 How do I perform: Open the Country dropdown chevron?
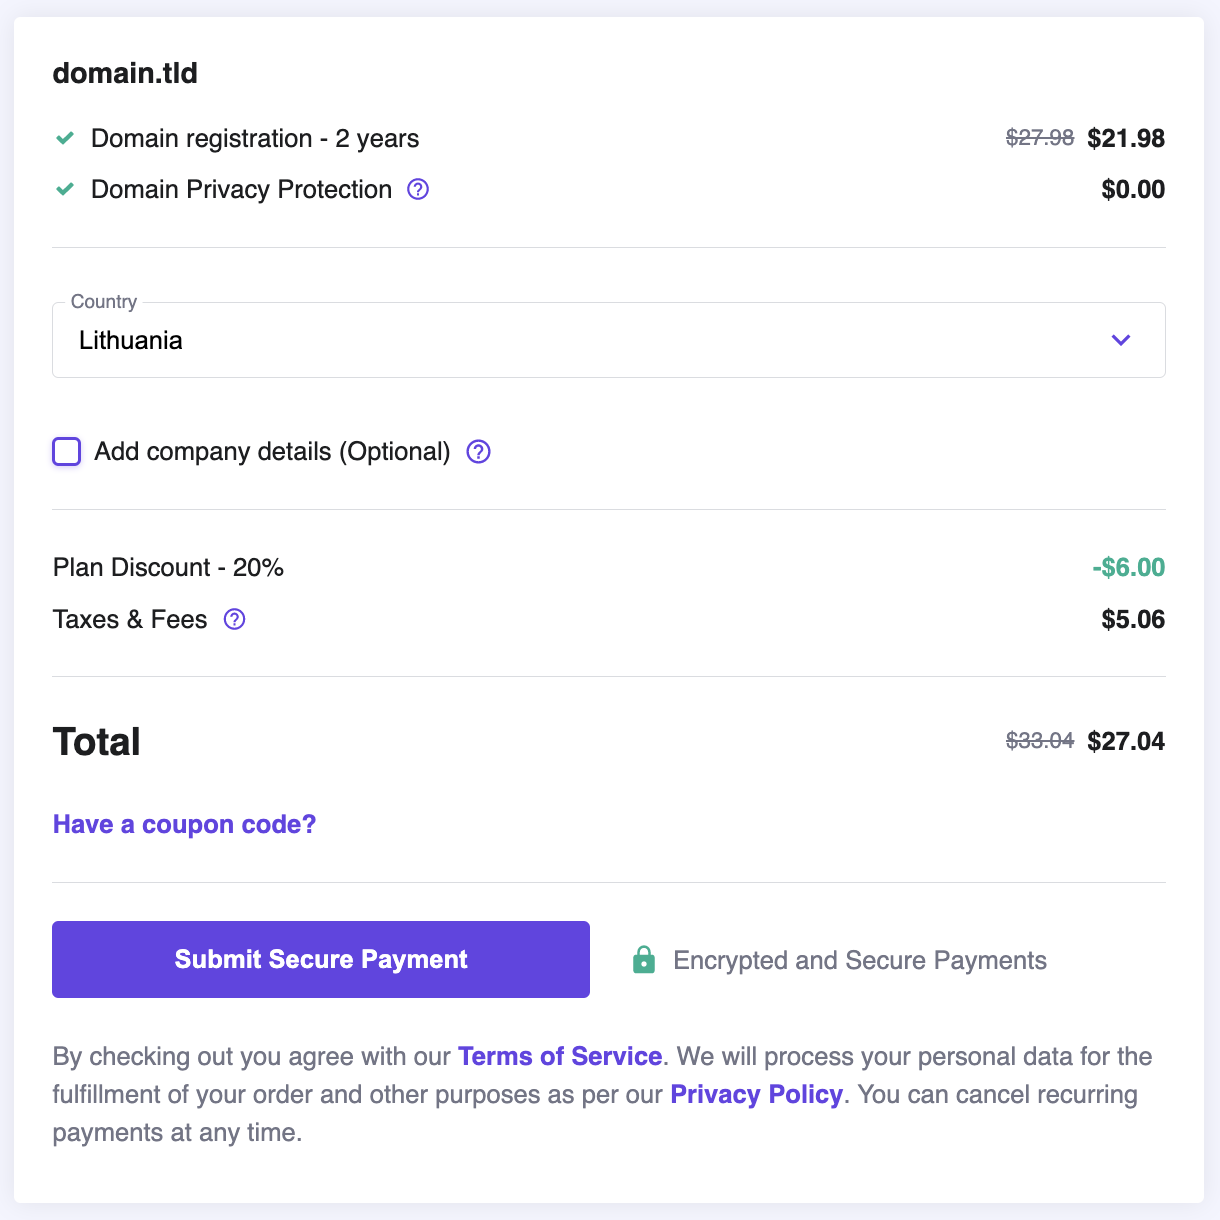coord(1121,340)
